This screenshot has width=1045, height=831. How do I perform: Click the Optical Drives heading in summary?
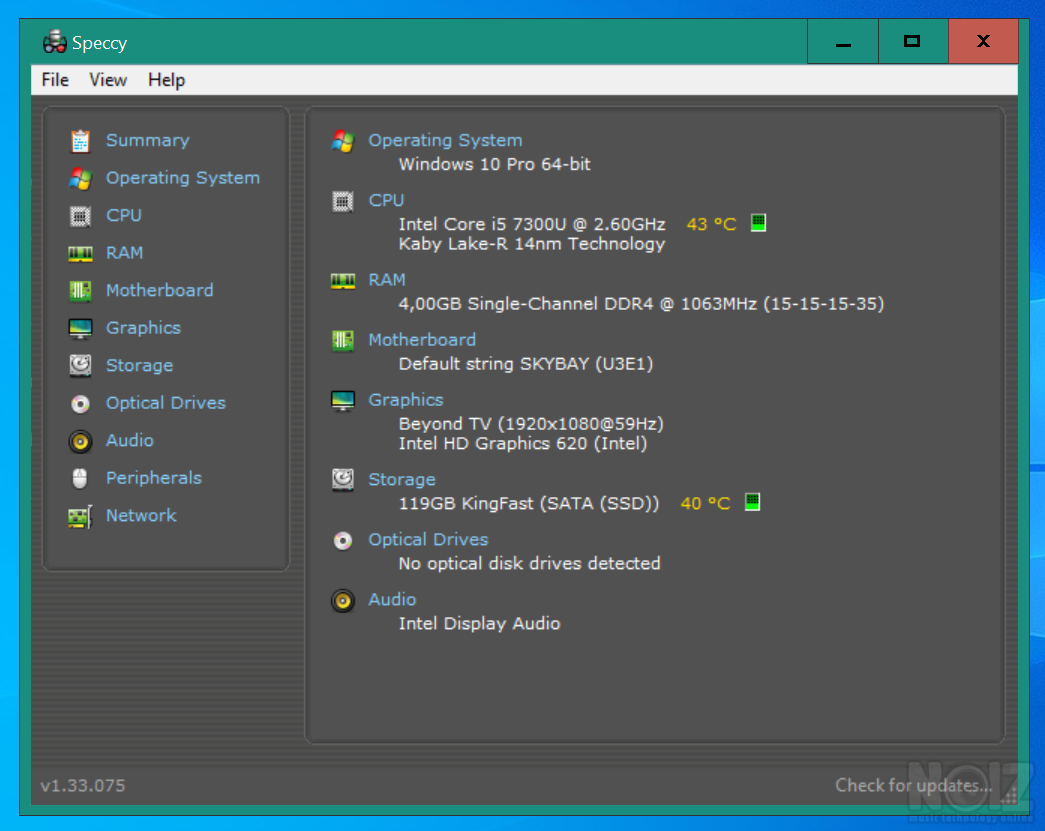tap(428, 539)
